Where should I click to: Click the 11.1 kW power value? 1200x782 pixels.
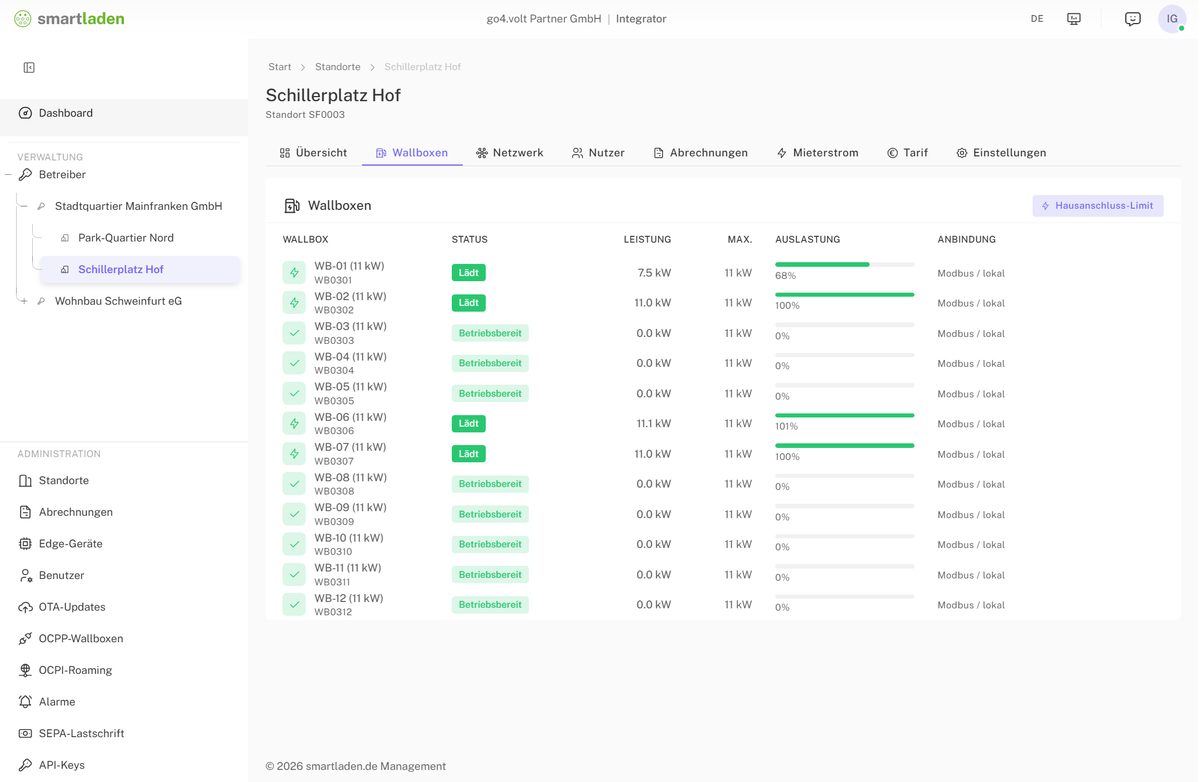coord(654,424)
